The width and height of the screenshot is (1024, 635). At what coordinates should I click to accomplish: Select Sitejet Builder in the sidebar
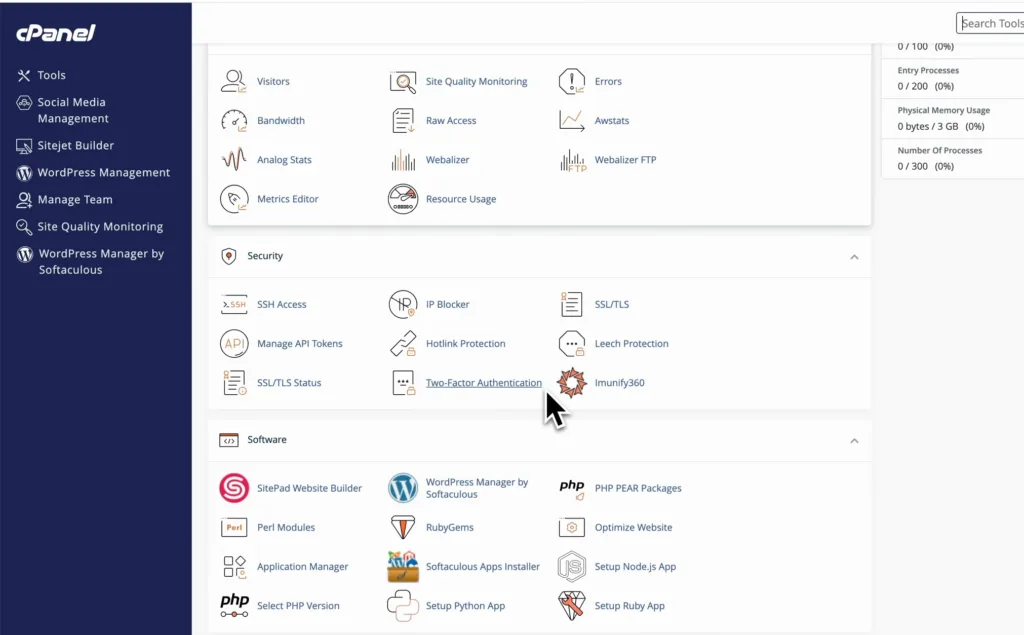(x=65, y=146)
